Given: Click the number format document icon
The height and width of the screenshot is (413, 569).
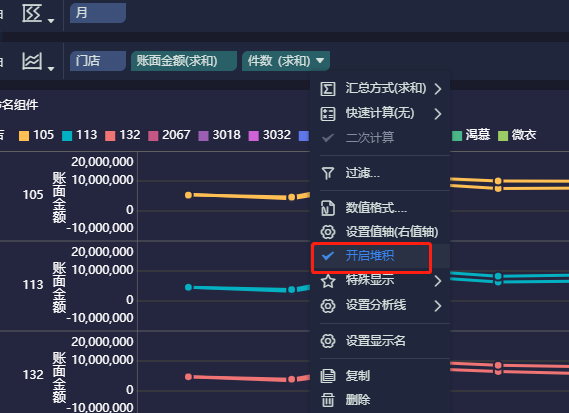Looking at the screenshot, I should point(328,208).
